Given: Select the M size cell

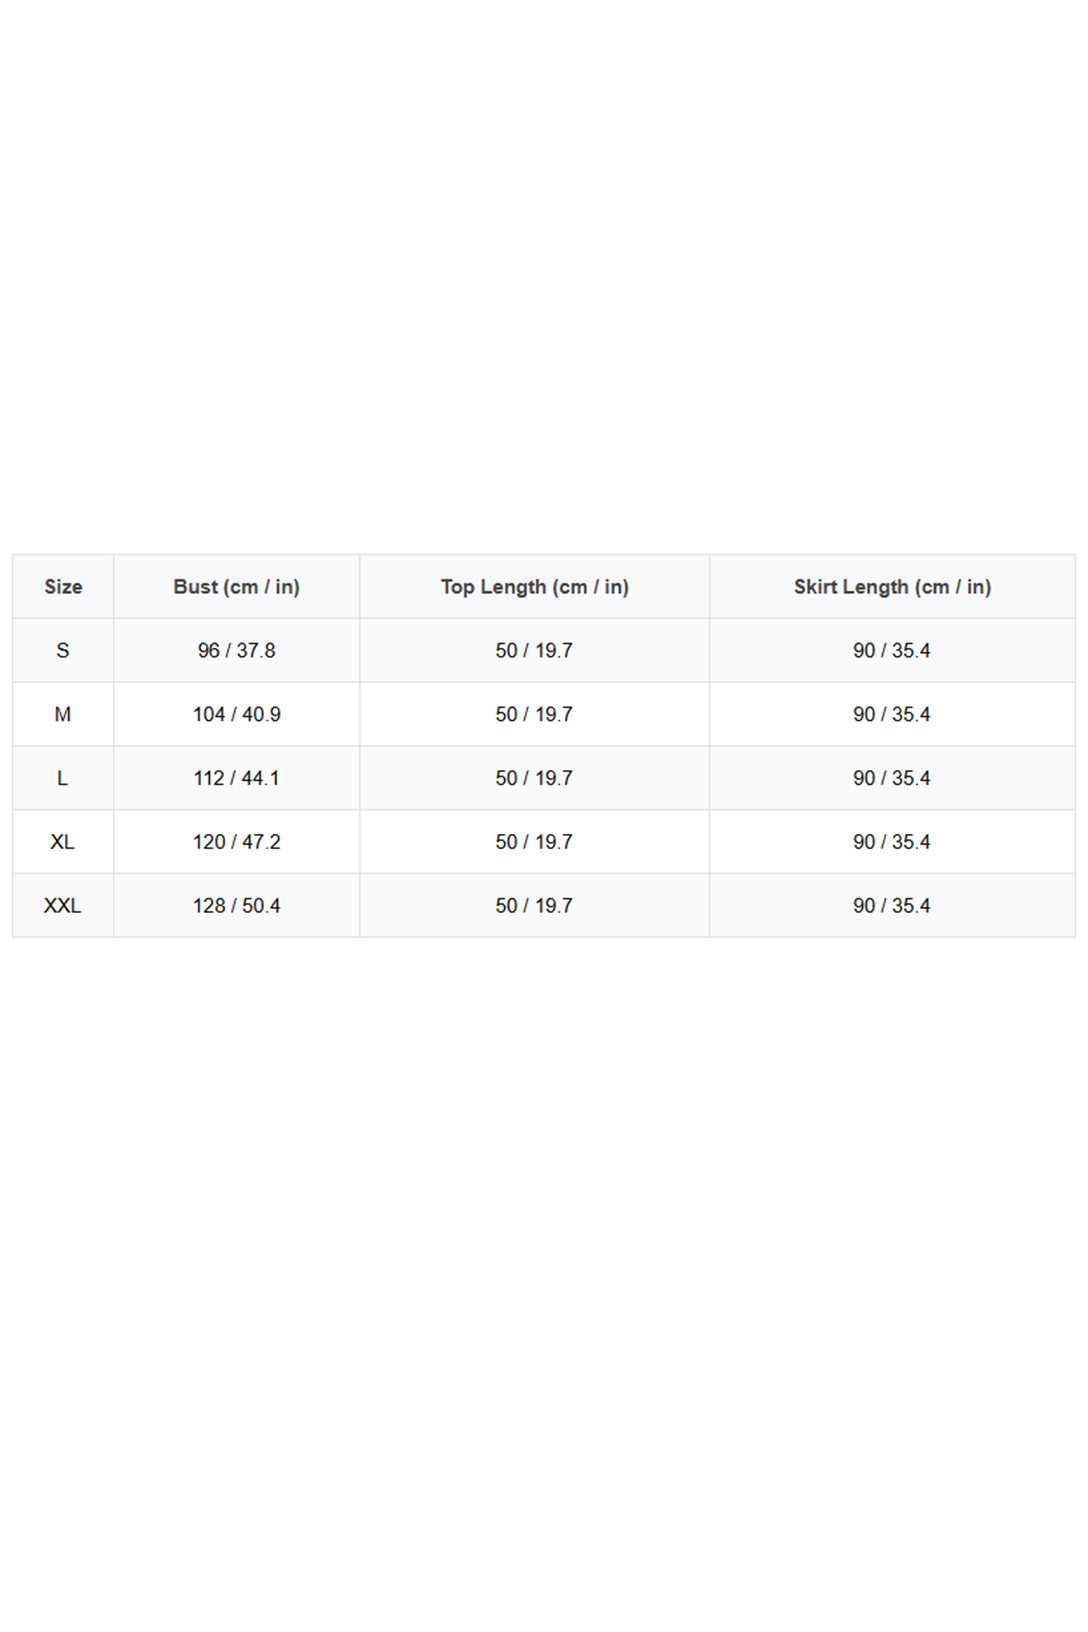Looking at the screenshot, I should coord(63,715).
